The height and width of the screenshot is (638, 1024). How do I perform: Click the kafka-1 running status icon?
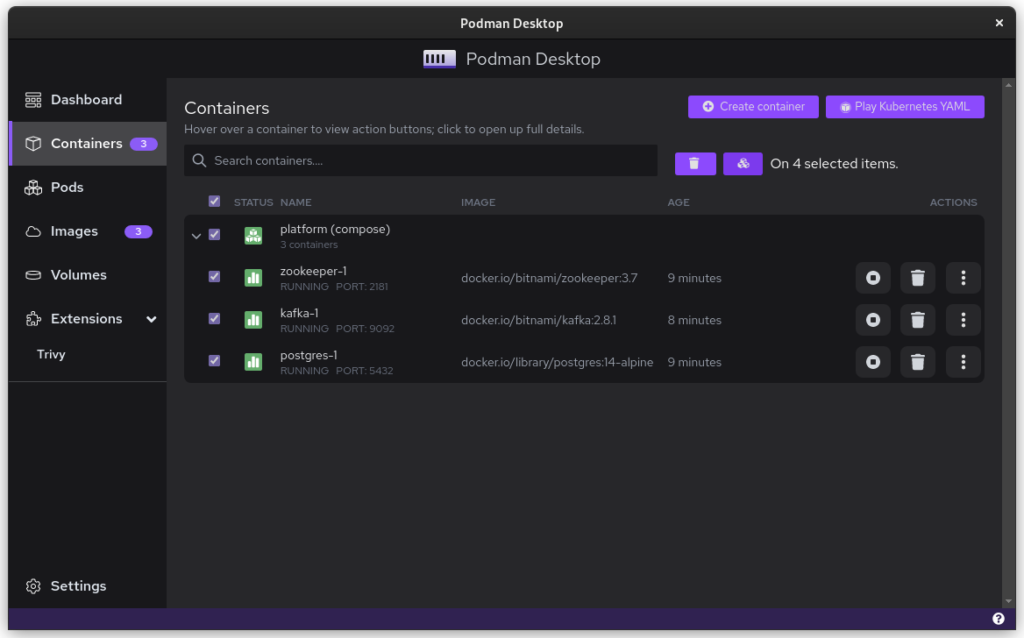click(253, 320)
